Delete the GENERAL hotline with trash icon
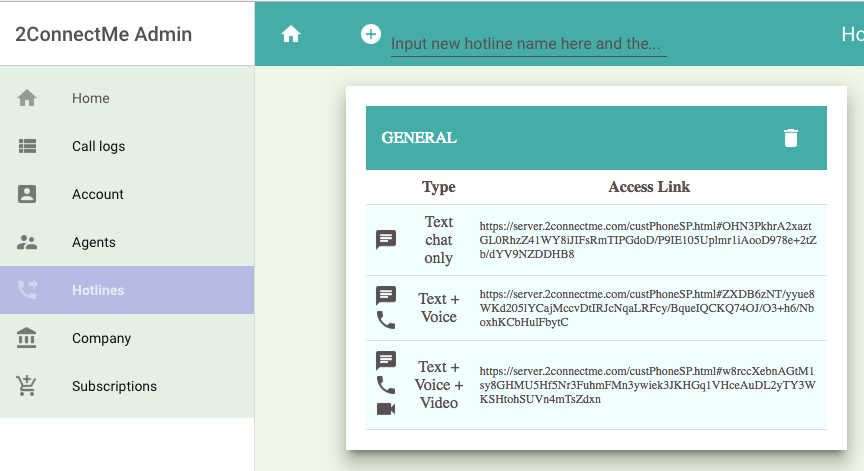This screenshot has width=864, height=471. 790,138
